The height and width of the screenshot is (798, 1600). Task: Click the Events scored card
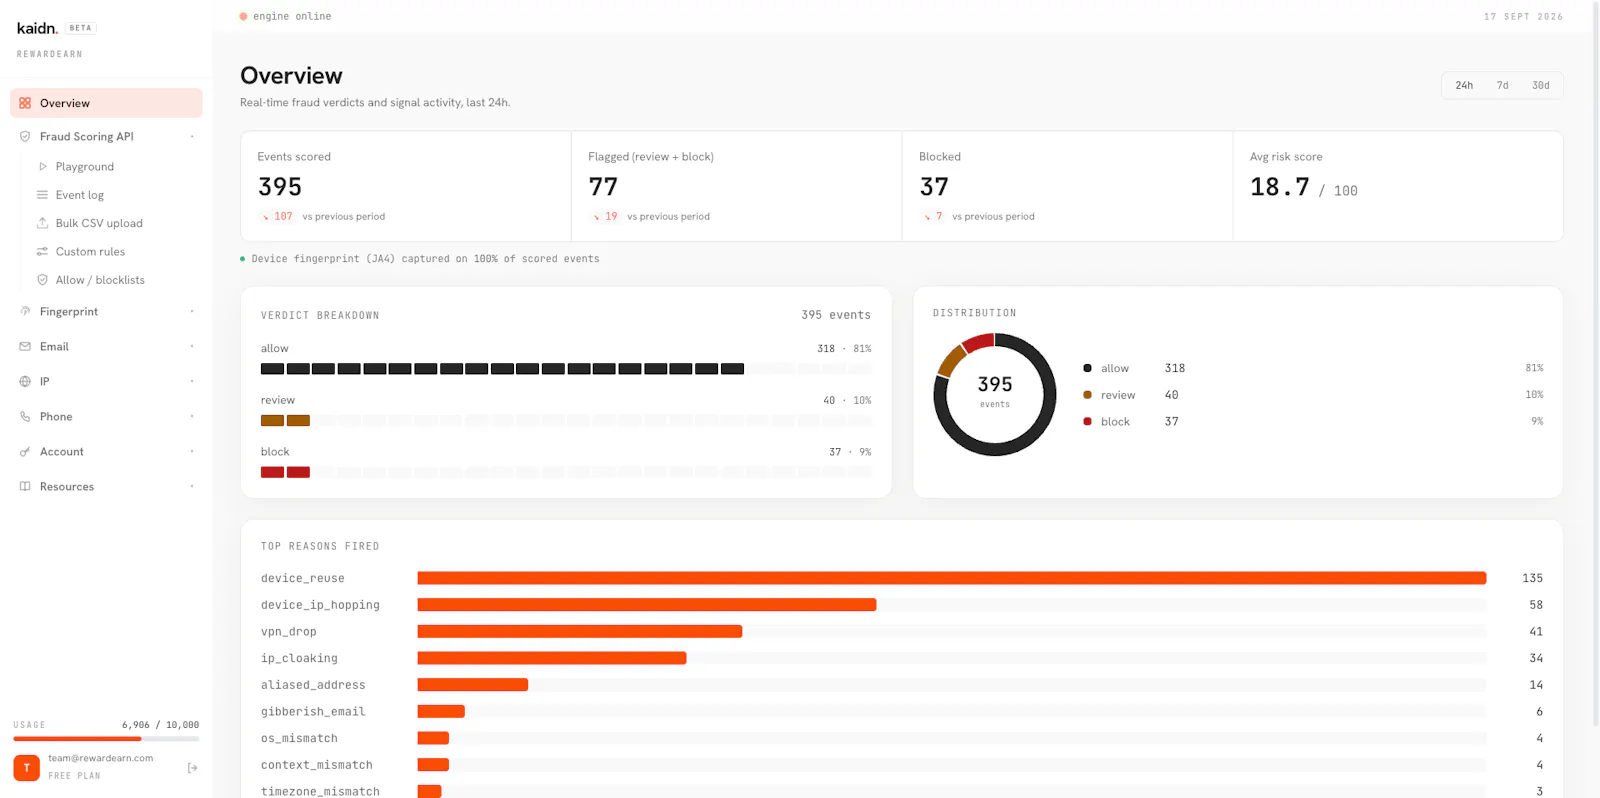[x=406, y=186]
